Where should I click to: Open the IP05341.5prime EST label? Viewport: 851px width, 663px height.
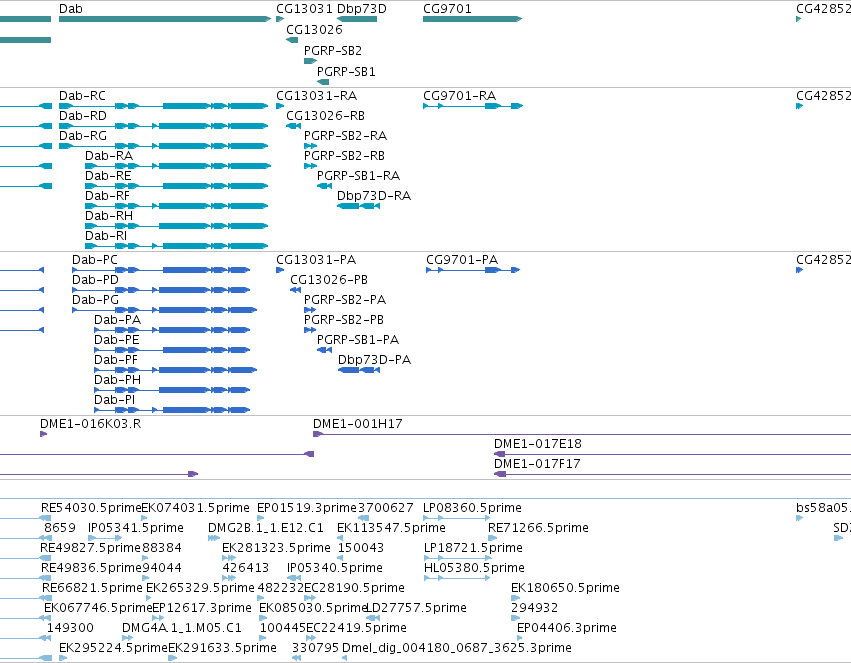click(136, 528)
